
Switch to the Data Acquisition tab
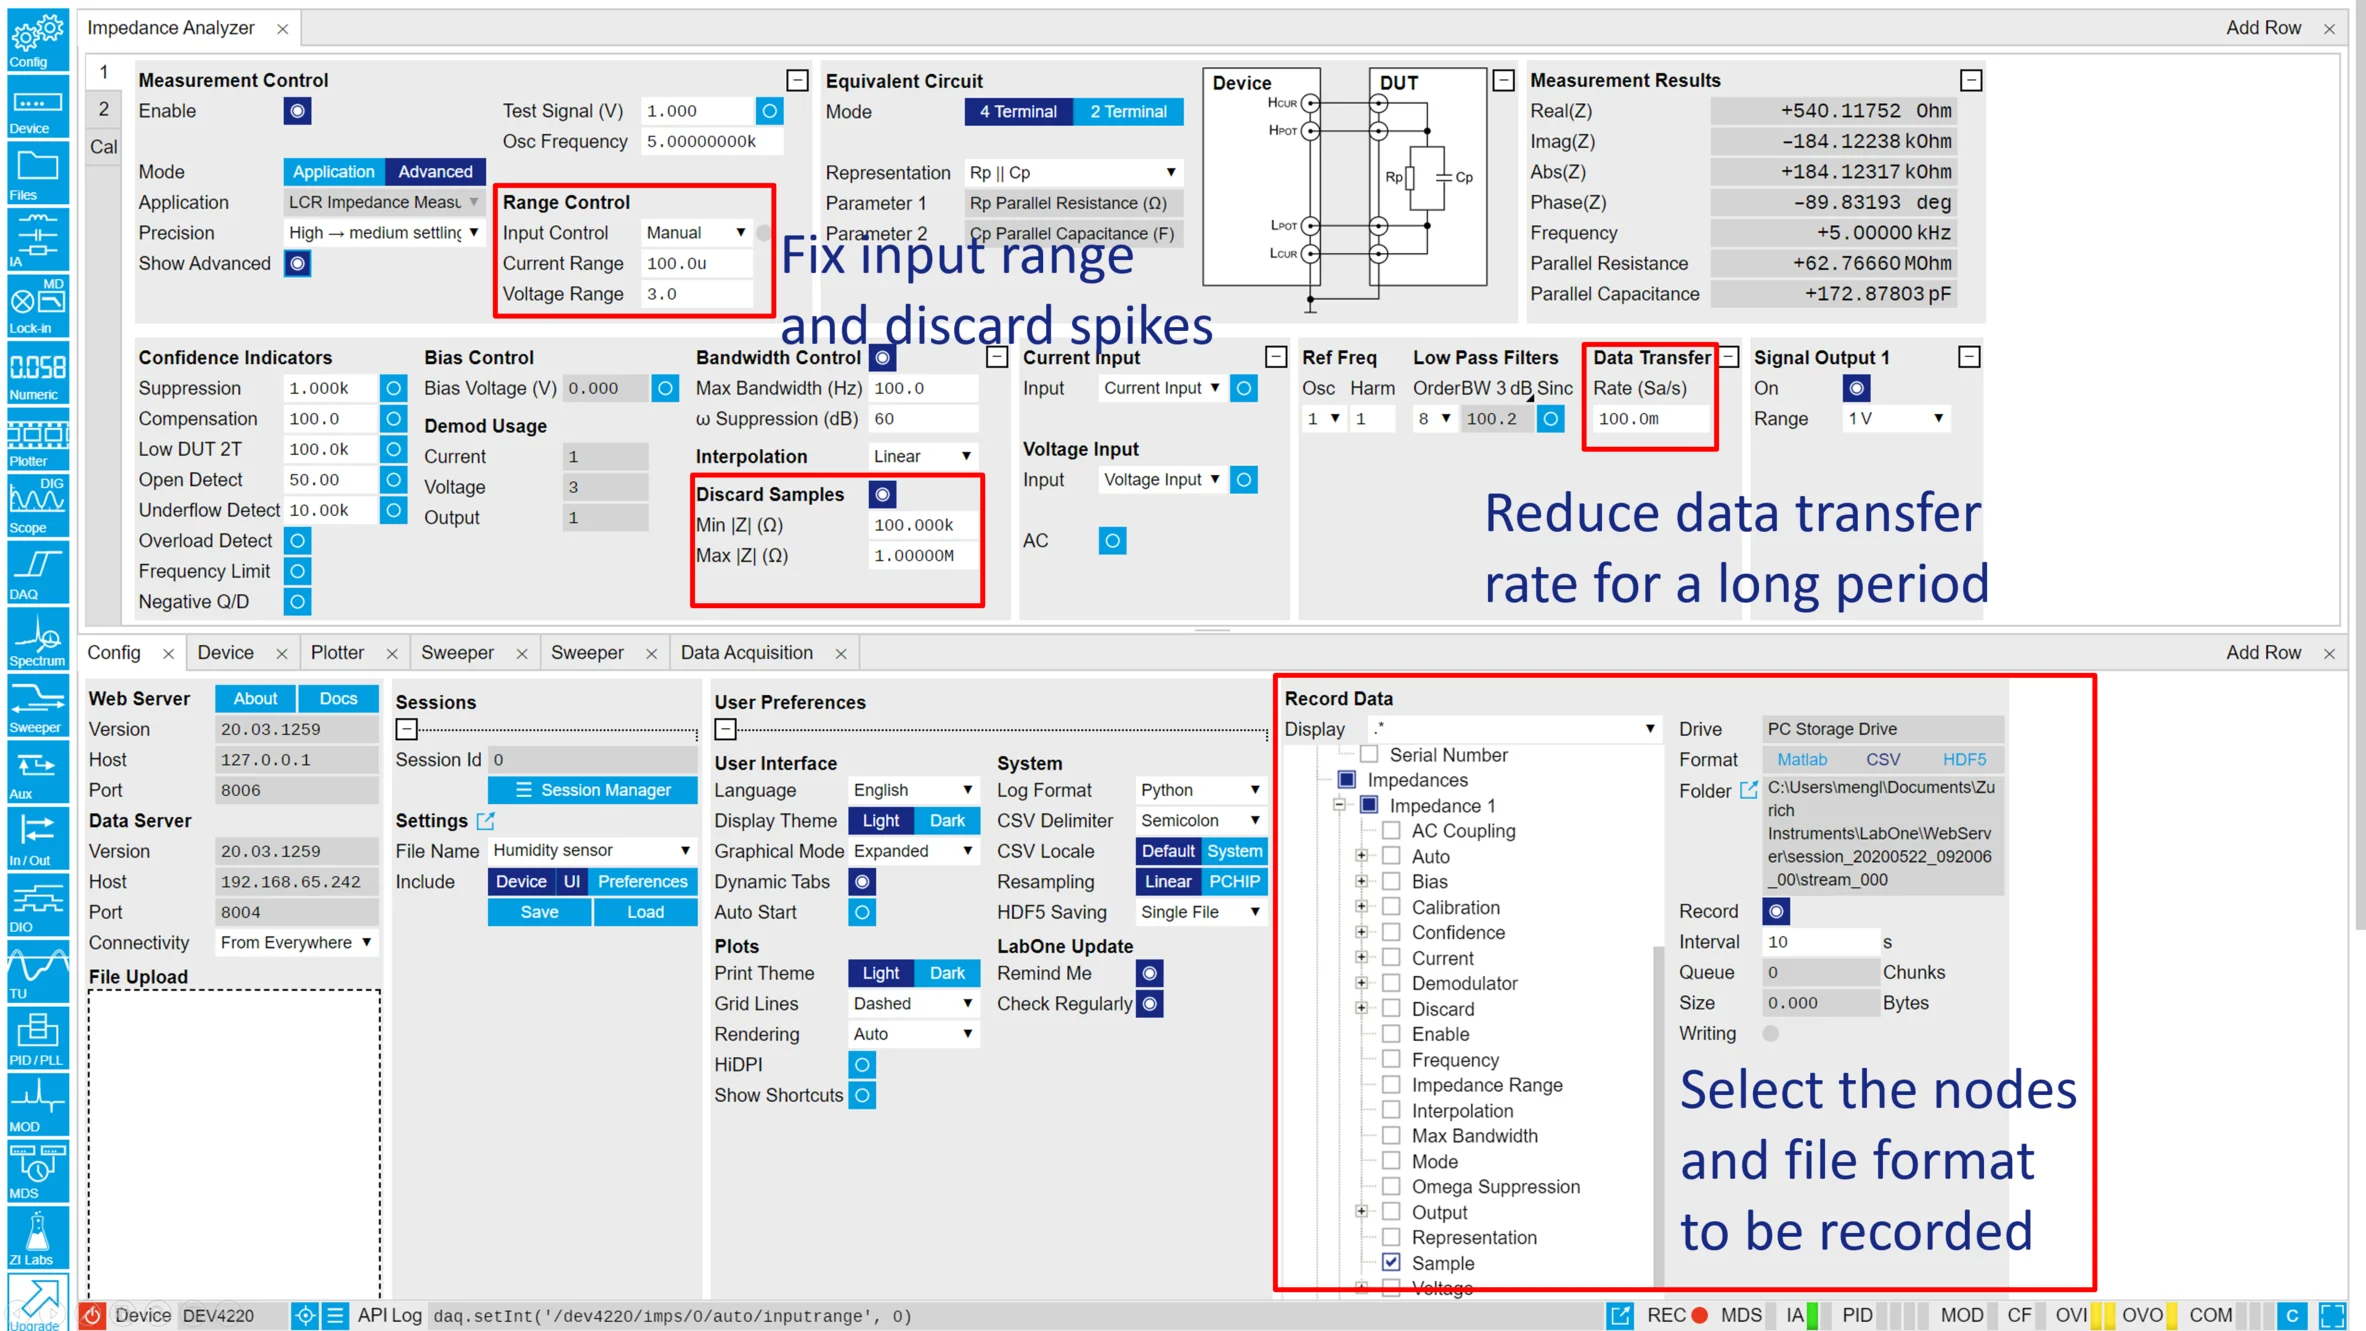pos(746,652)
